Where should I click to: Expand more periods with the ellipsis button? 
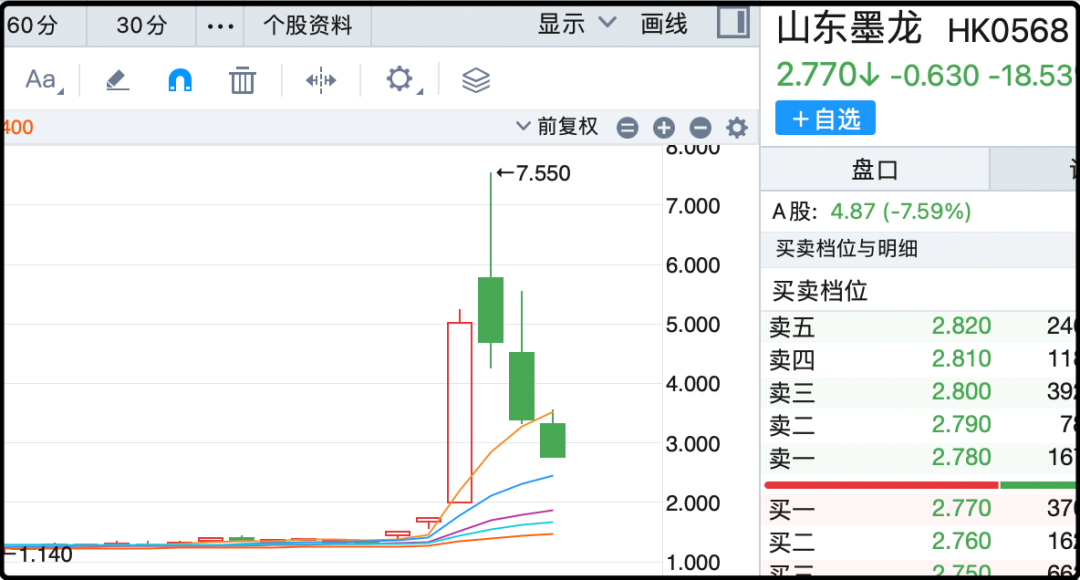point(220,26)
